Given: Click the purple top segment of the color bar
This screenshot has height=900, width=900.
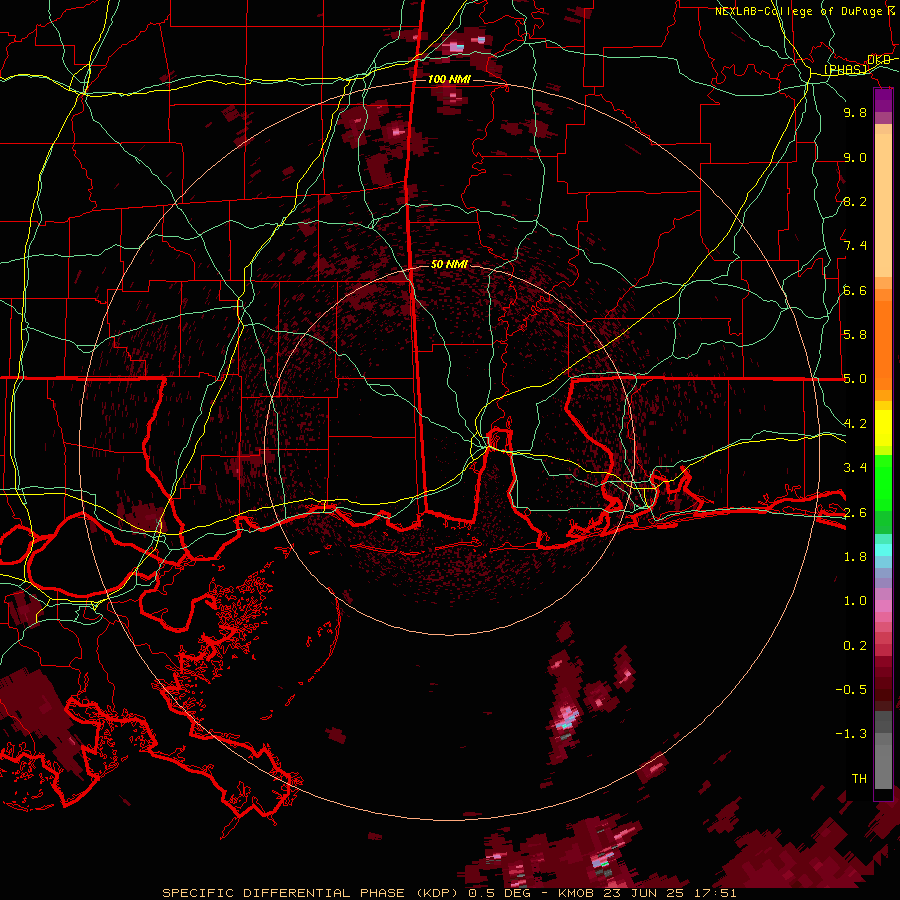Looking at the screenshot, I should [883, 100].
